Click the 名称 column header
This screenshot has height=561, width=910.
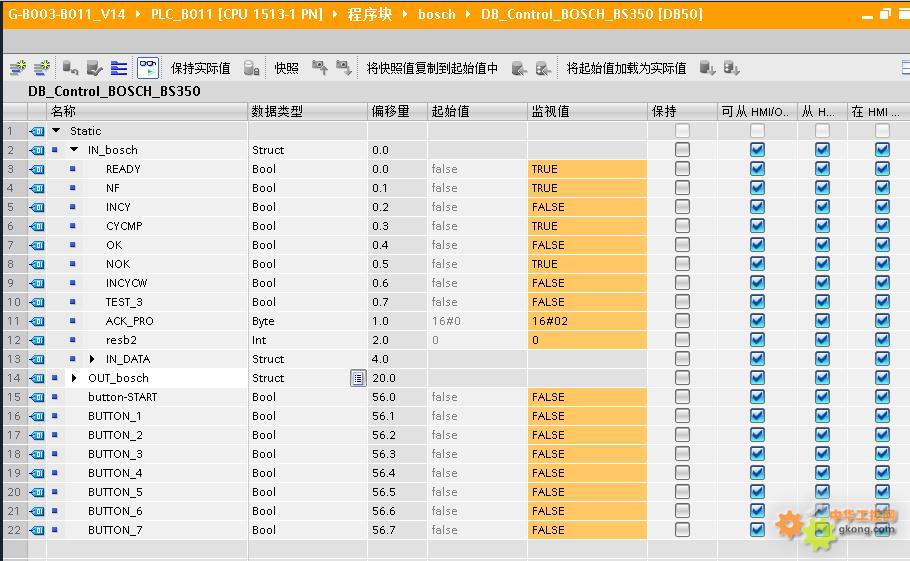(147, 111)
